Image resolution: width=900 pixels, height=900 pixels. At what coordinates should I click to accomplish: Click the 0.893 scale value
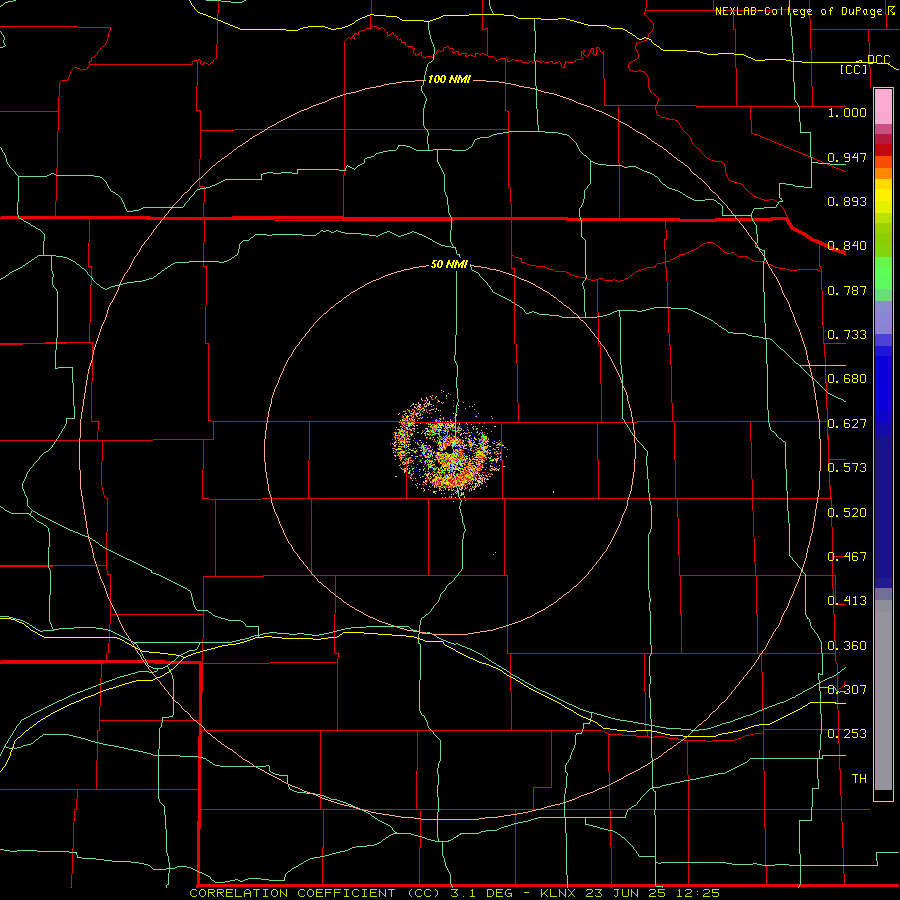tap(847, 201)
